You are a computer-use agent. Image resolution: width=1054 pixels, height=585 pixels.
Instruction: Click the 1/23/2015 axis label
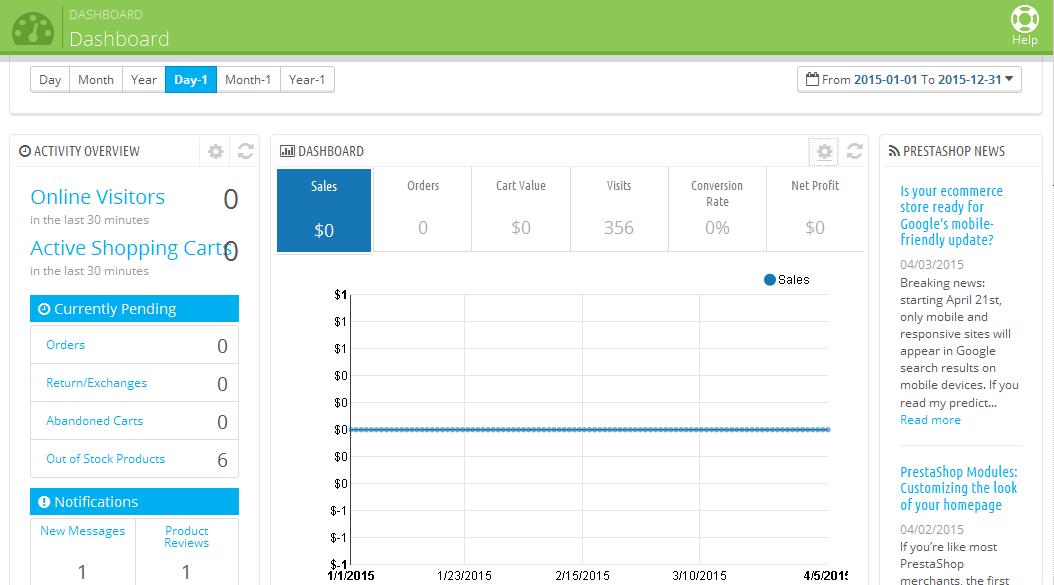(x=464, y=576)
